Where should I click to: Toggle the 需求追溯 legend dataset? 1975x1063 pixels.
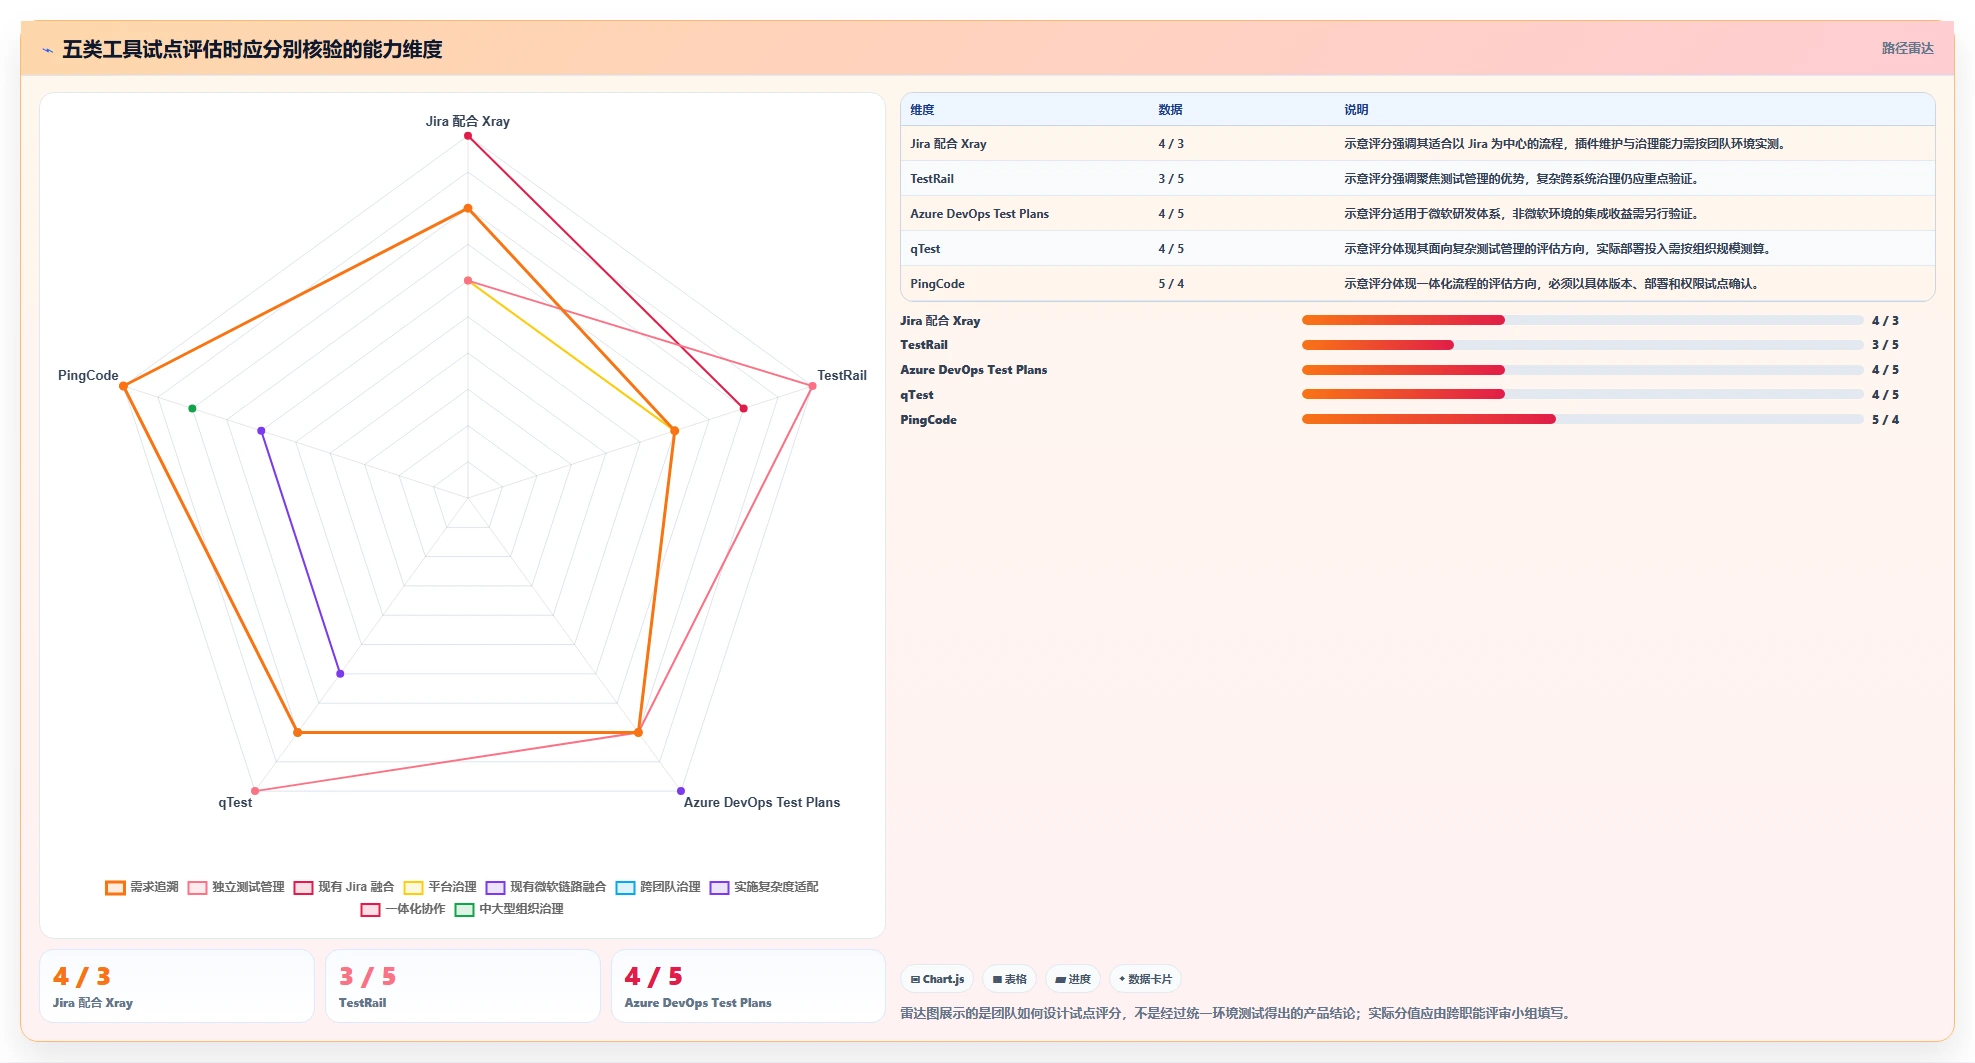(x=142, y=887)
